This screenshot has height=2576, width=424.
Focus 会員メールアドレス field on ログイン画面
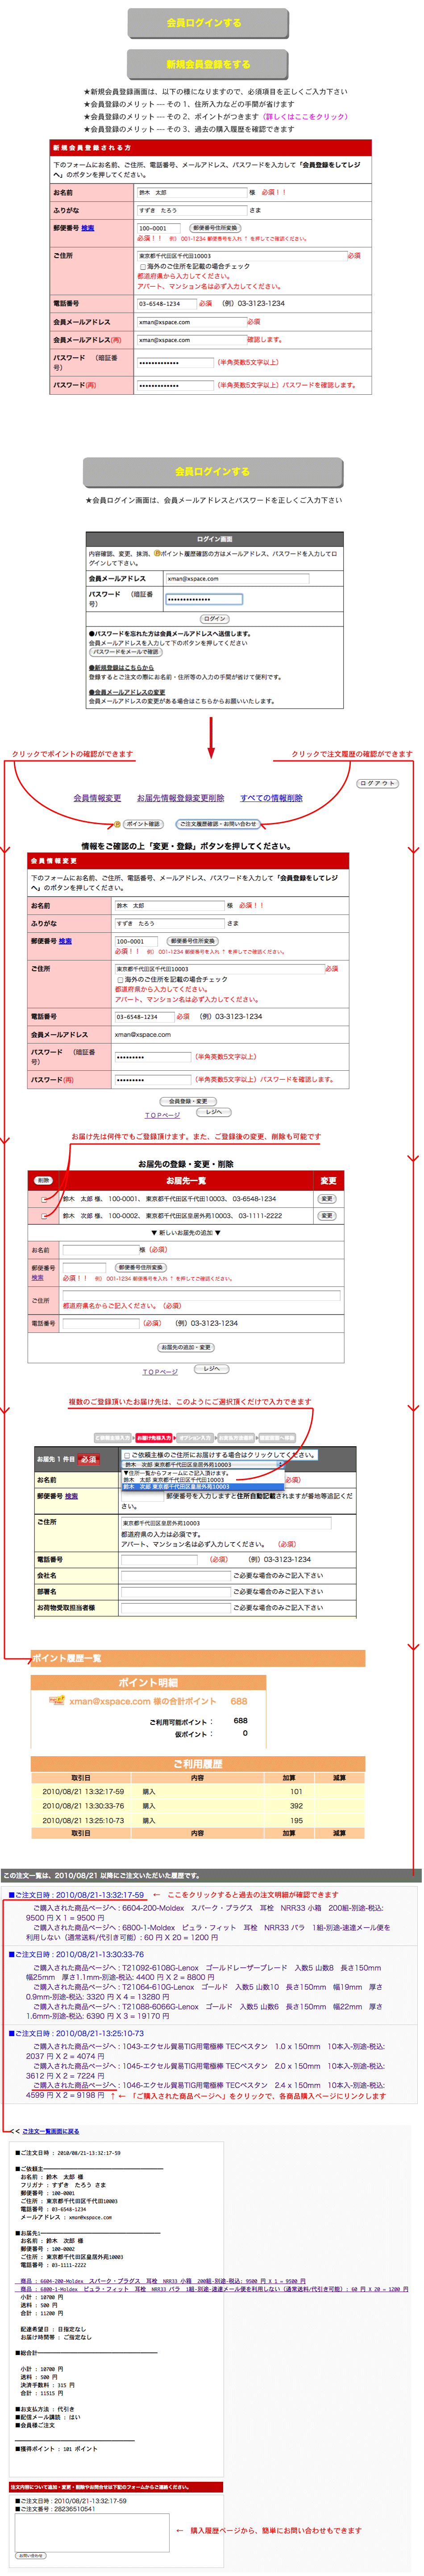click(237, 579)
